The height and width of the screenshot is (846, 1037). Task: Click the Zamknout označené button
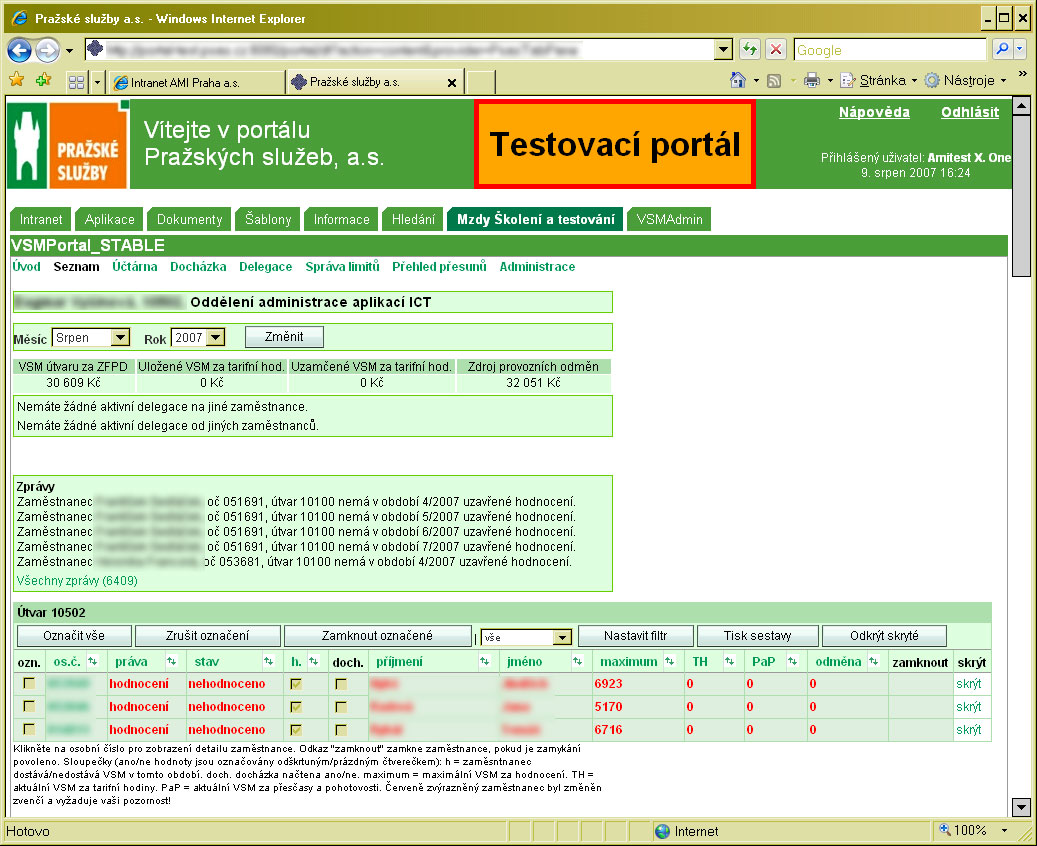pos(378,636)
